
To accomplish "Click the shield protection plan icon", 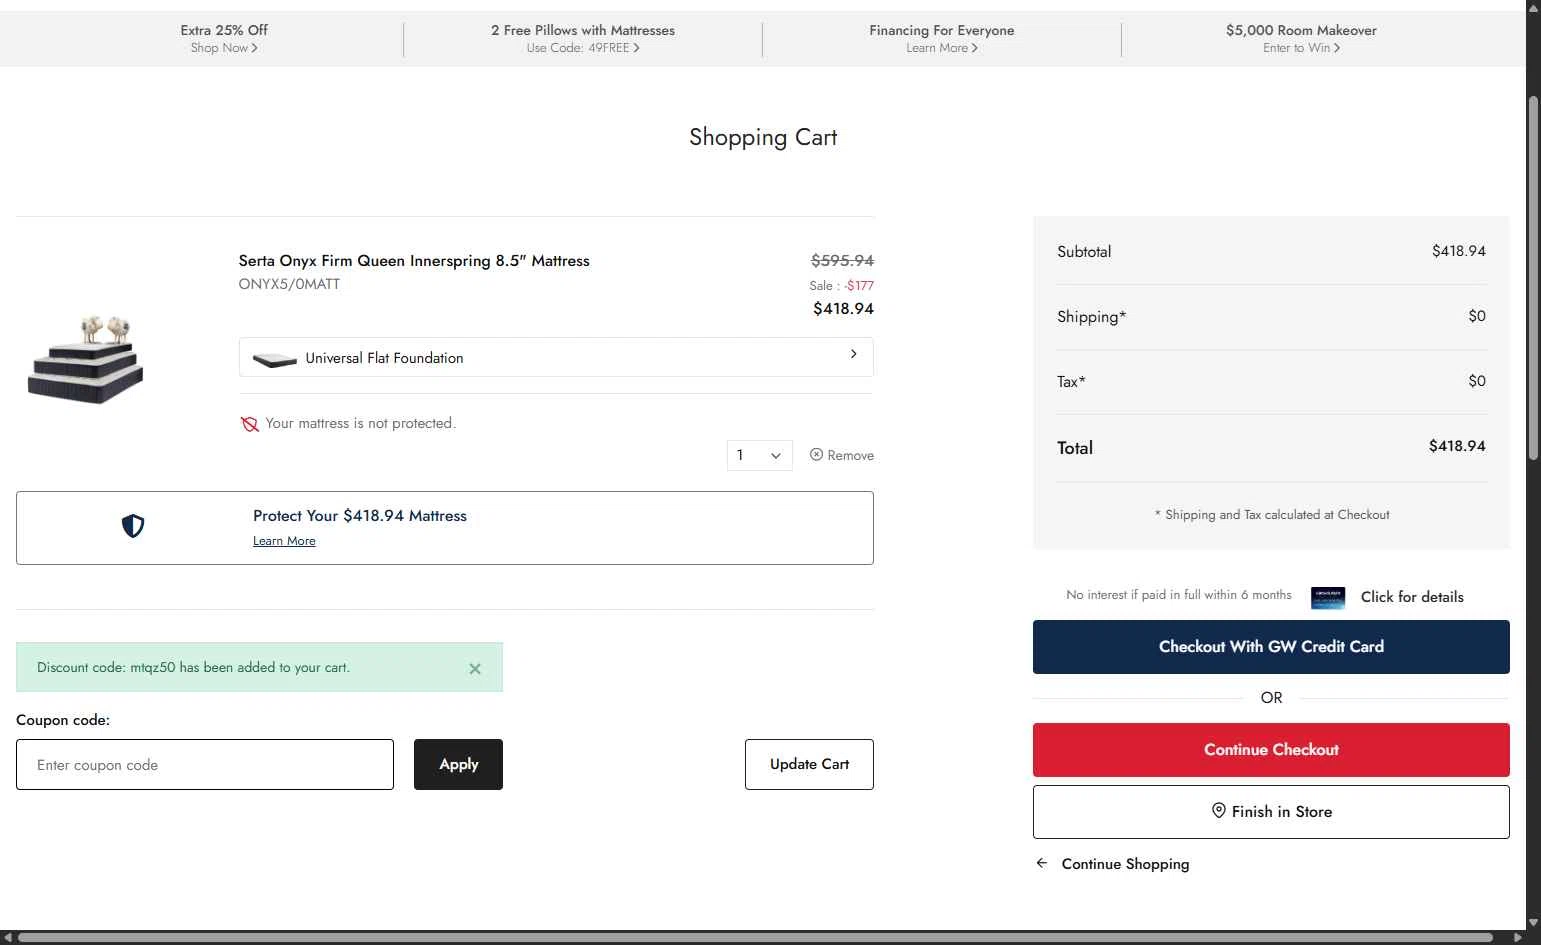I will tap(133, 526).
